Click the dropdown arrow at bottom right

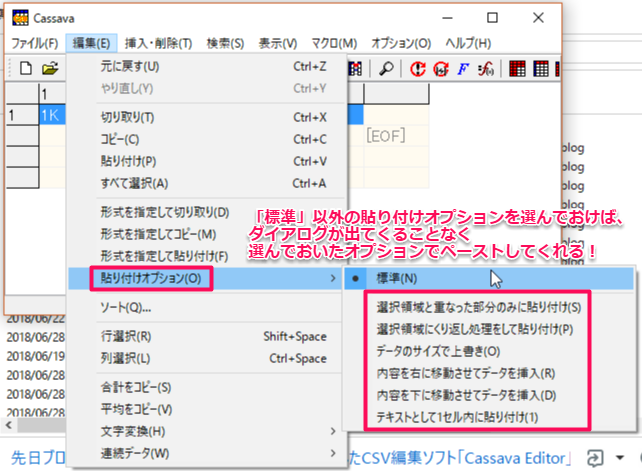point(620,457)
